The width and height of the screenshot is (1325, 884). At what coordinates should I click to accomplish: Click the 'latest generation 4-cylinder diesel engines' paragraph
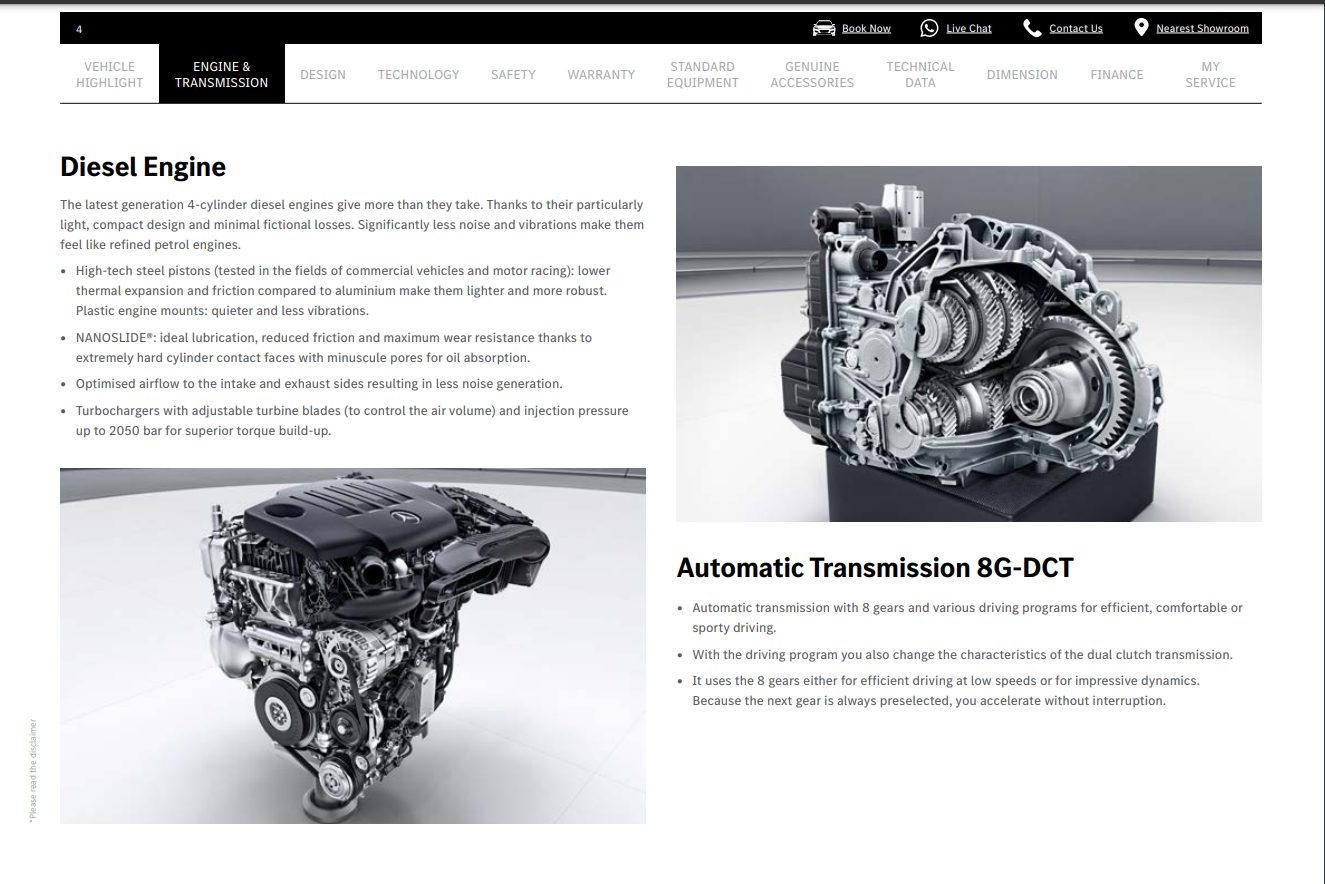(352, 224)
